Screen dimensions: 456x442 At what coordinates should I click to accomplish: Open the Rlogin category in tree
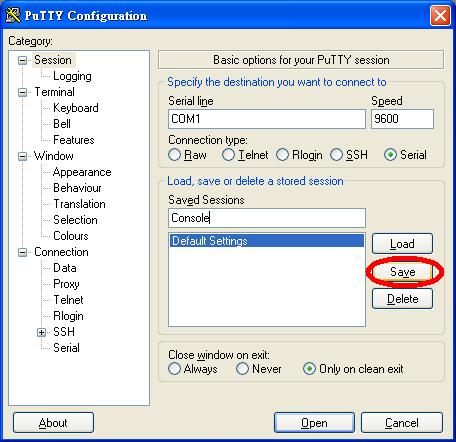(68, 316)
